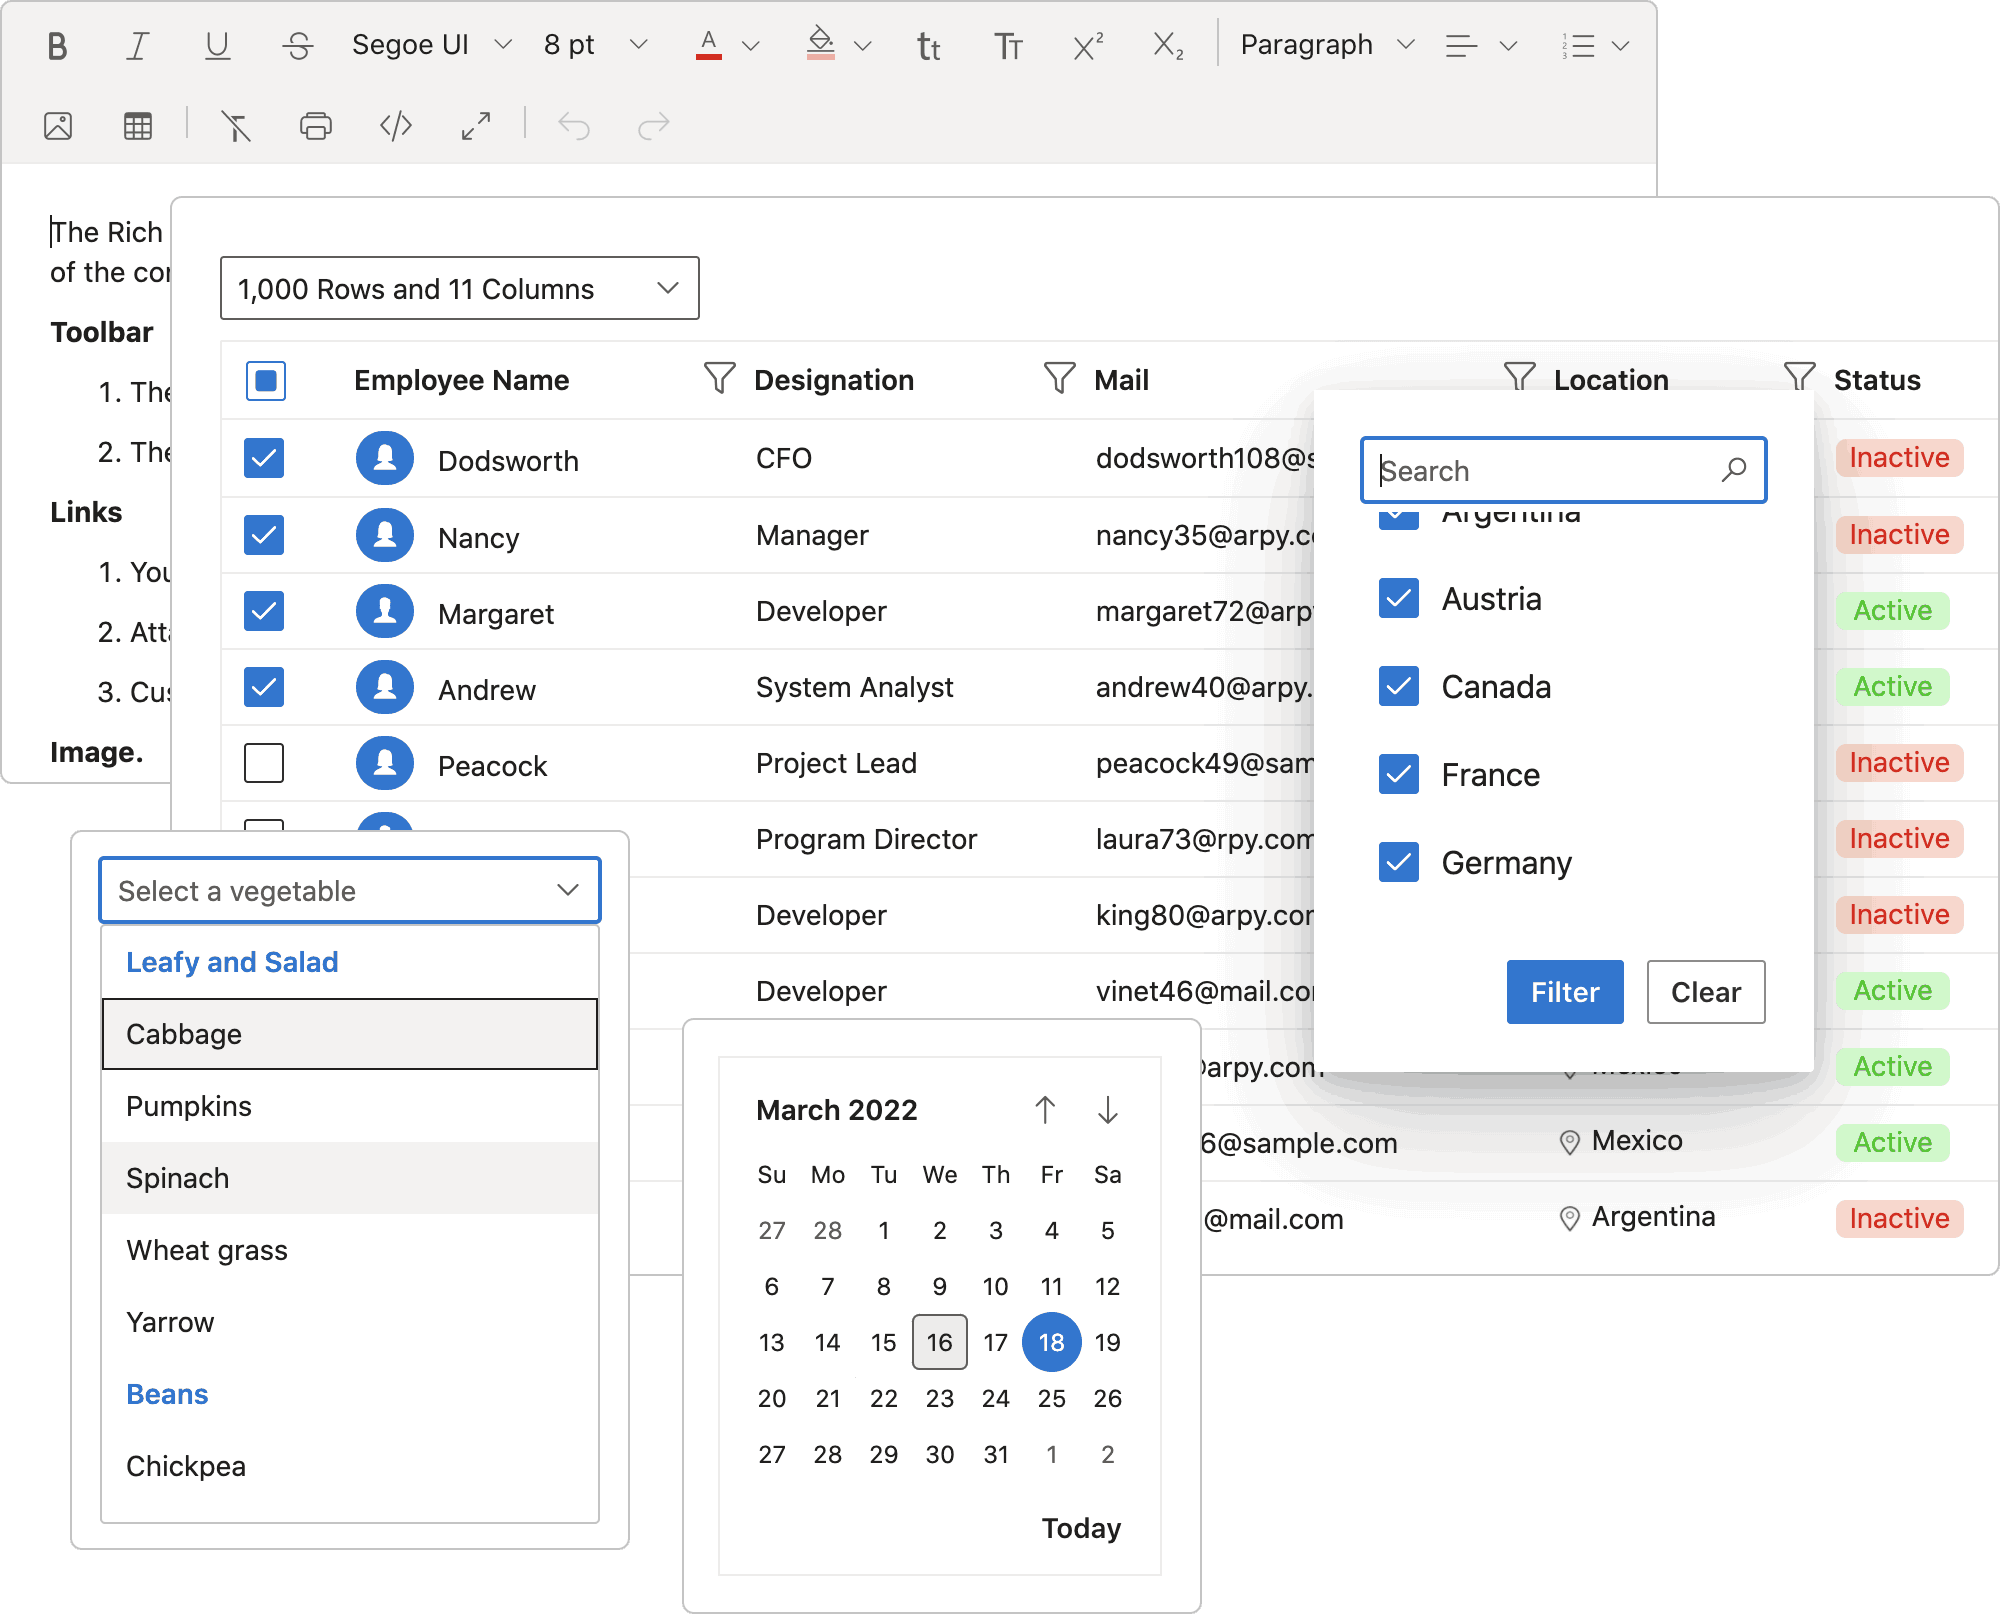Select March 25 in calendar
This screenshot has width=2000, height=1614.
(1051, 1398)
